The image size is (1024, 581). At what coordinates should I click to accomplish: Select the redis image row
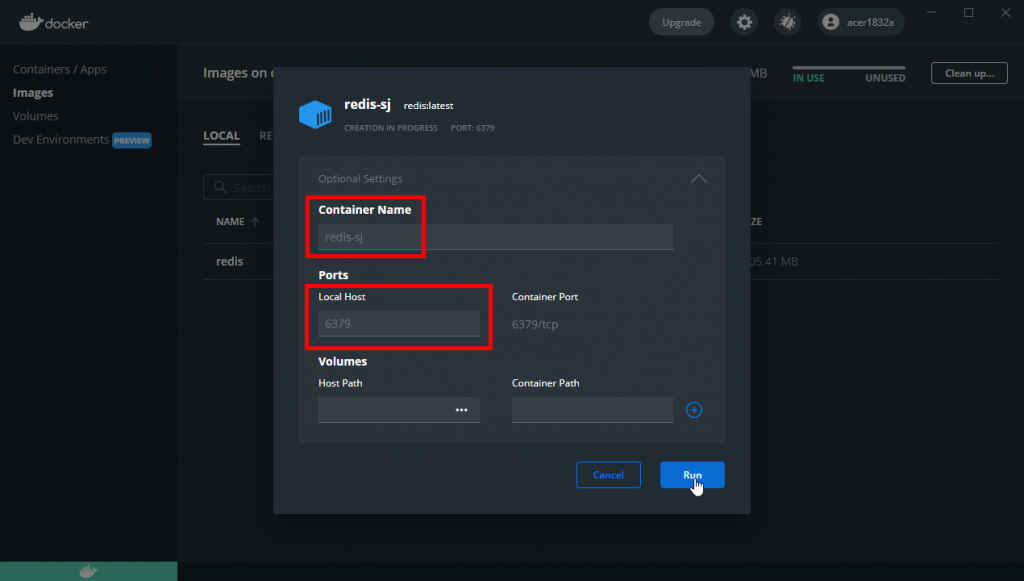pyautogui.click(x=600, y=262)
